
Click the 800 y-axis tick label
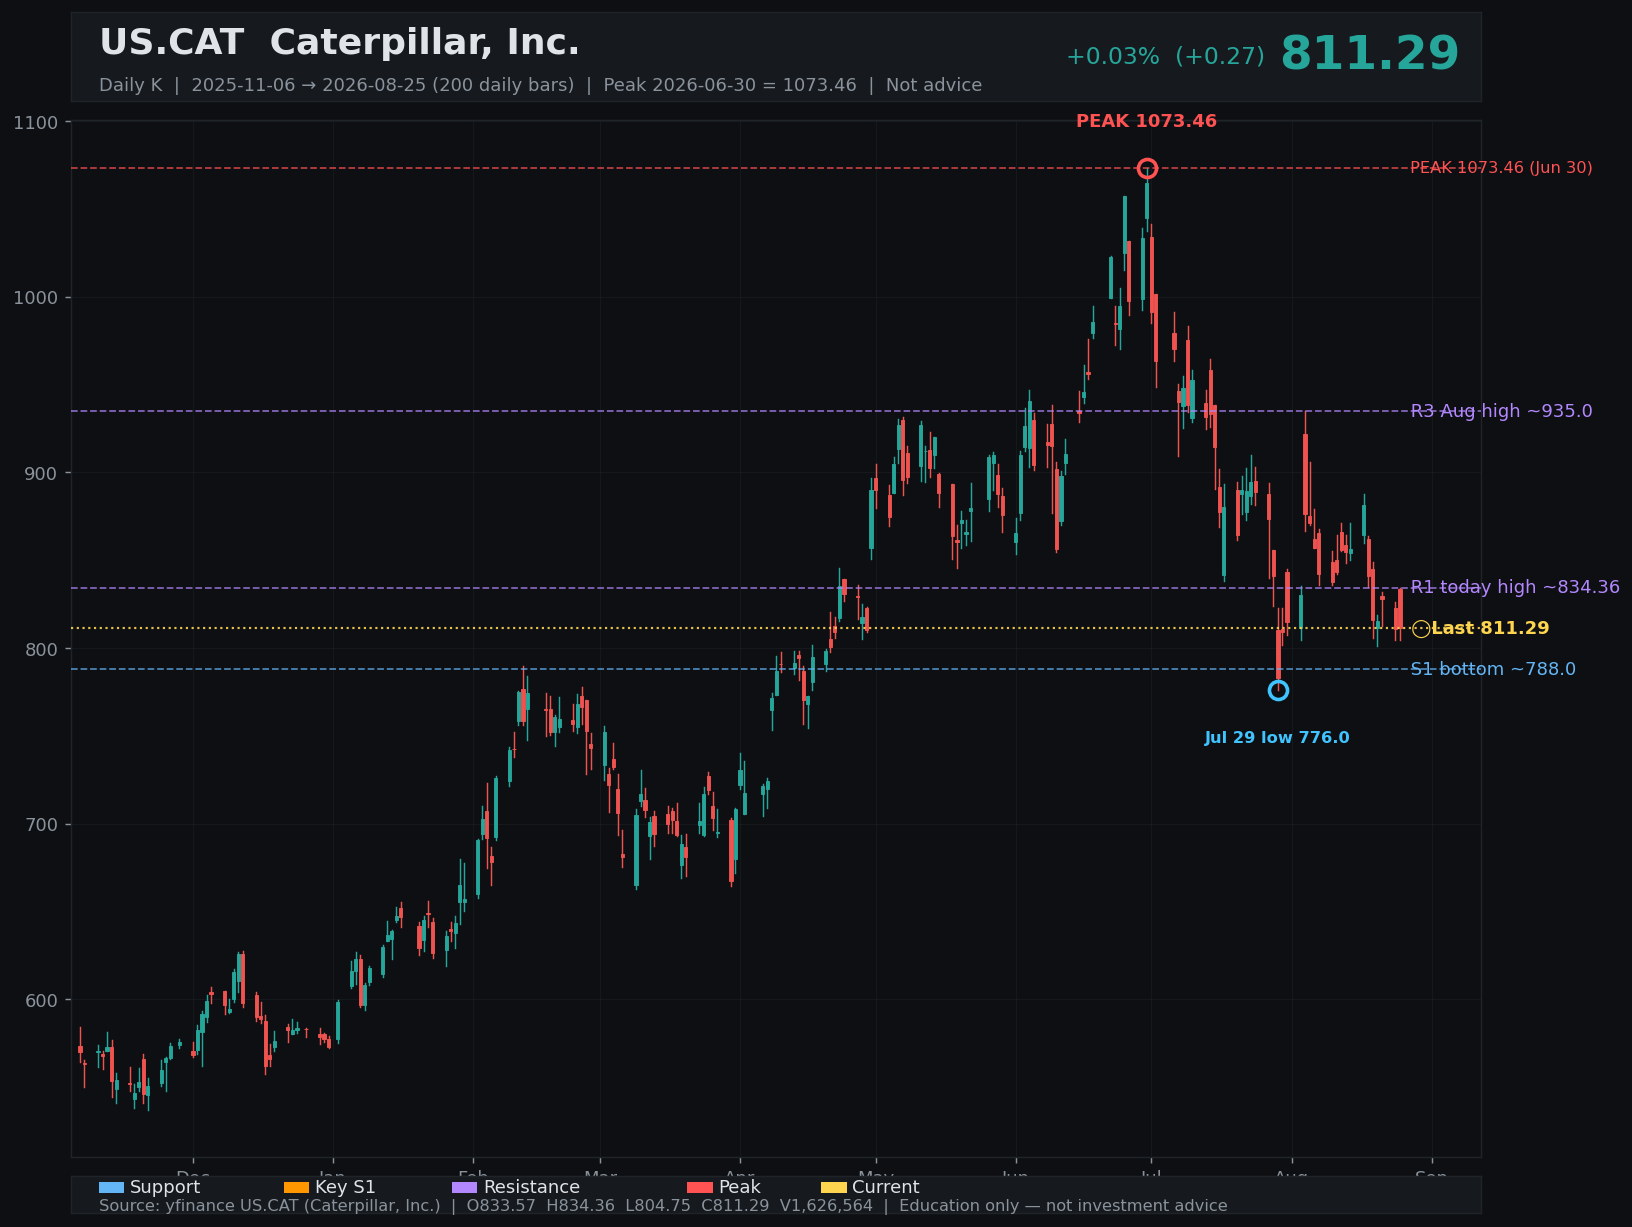point(41,649)
